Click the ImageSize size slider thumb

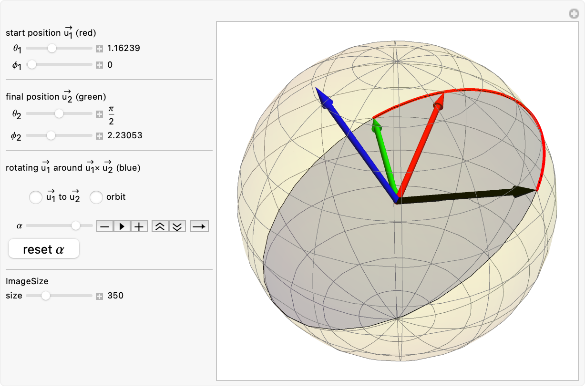(x=46, y=295)
